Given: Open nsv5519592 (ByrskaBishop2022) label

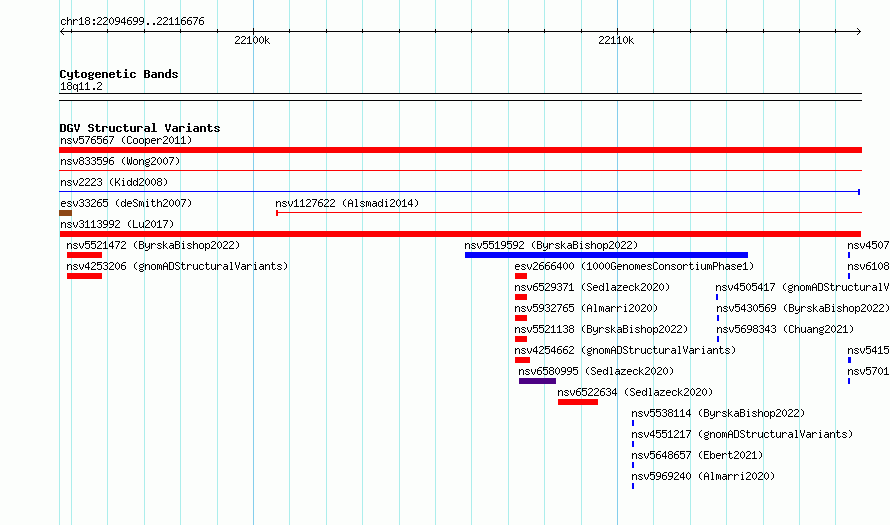Looking at the screenshot, I should click(x=551, y=245).
